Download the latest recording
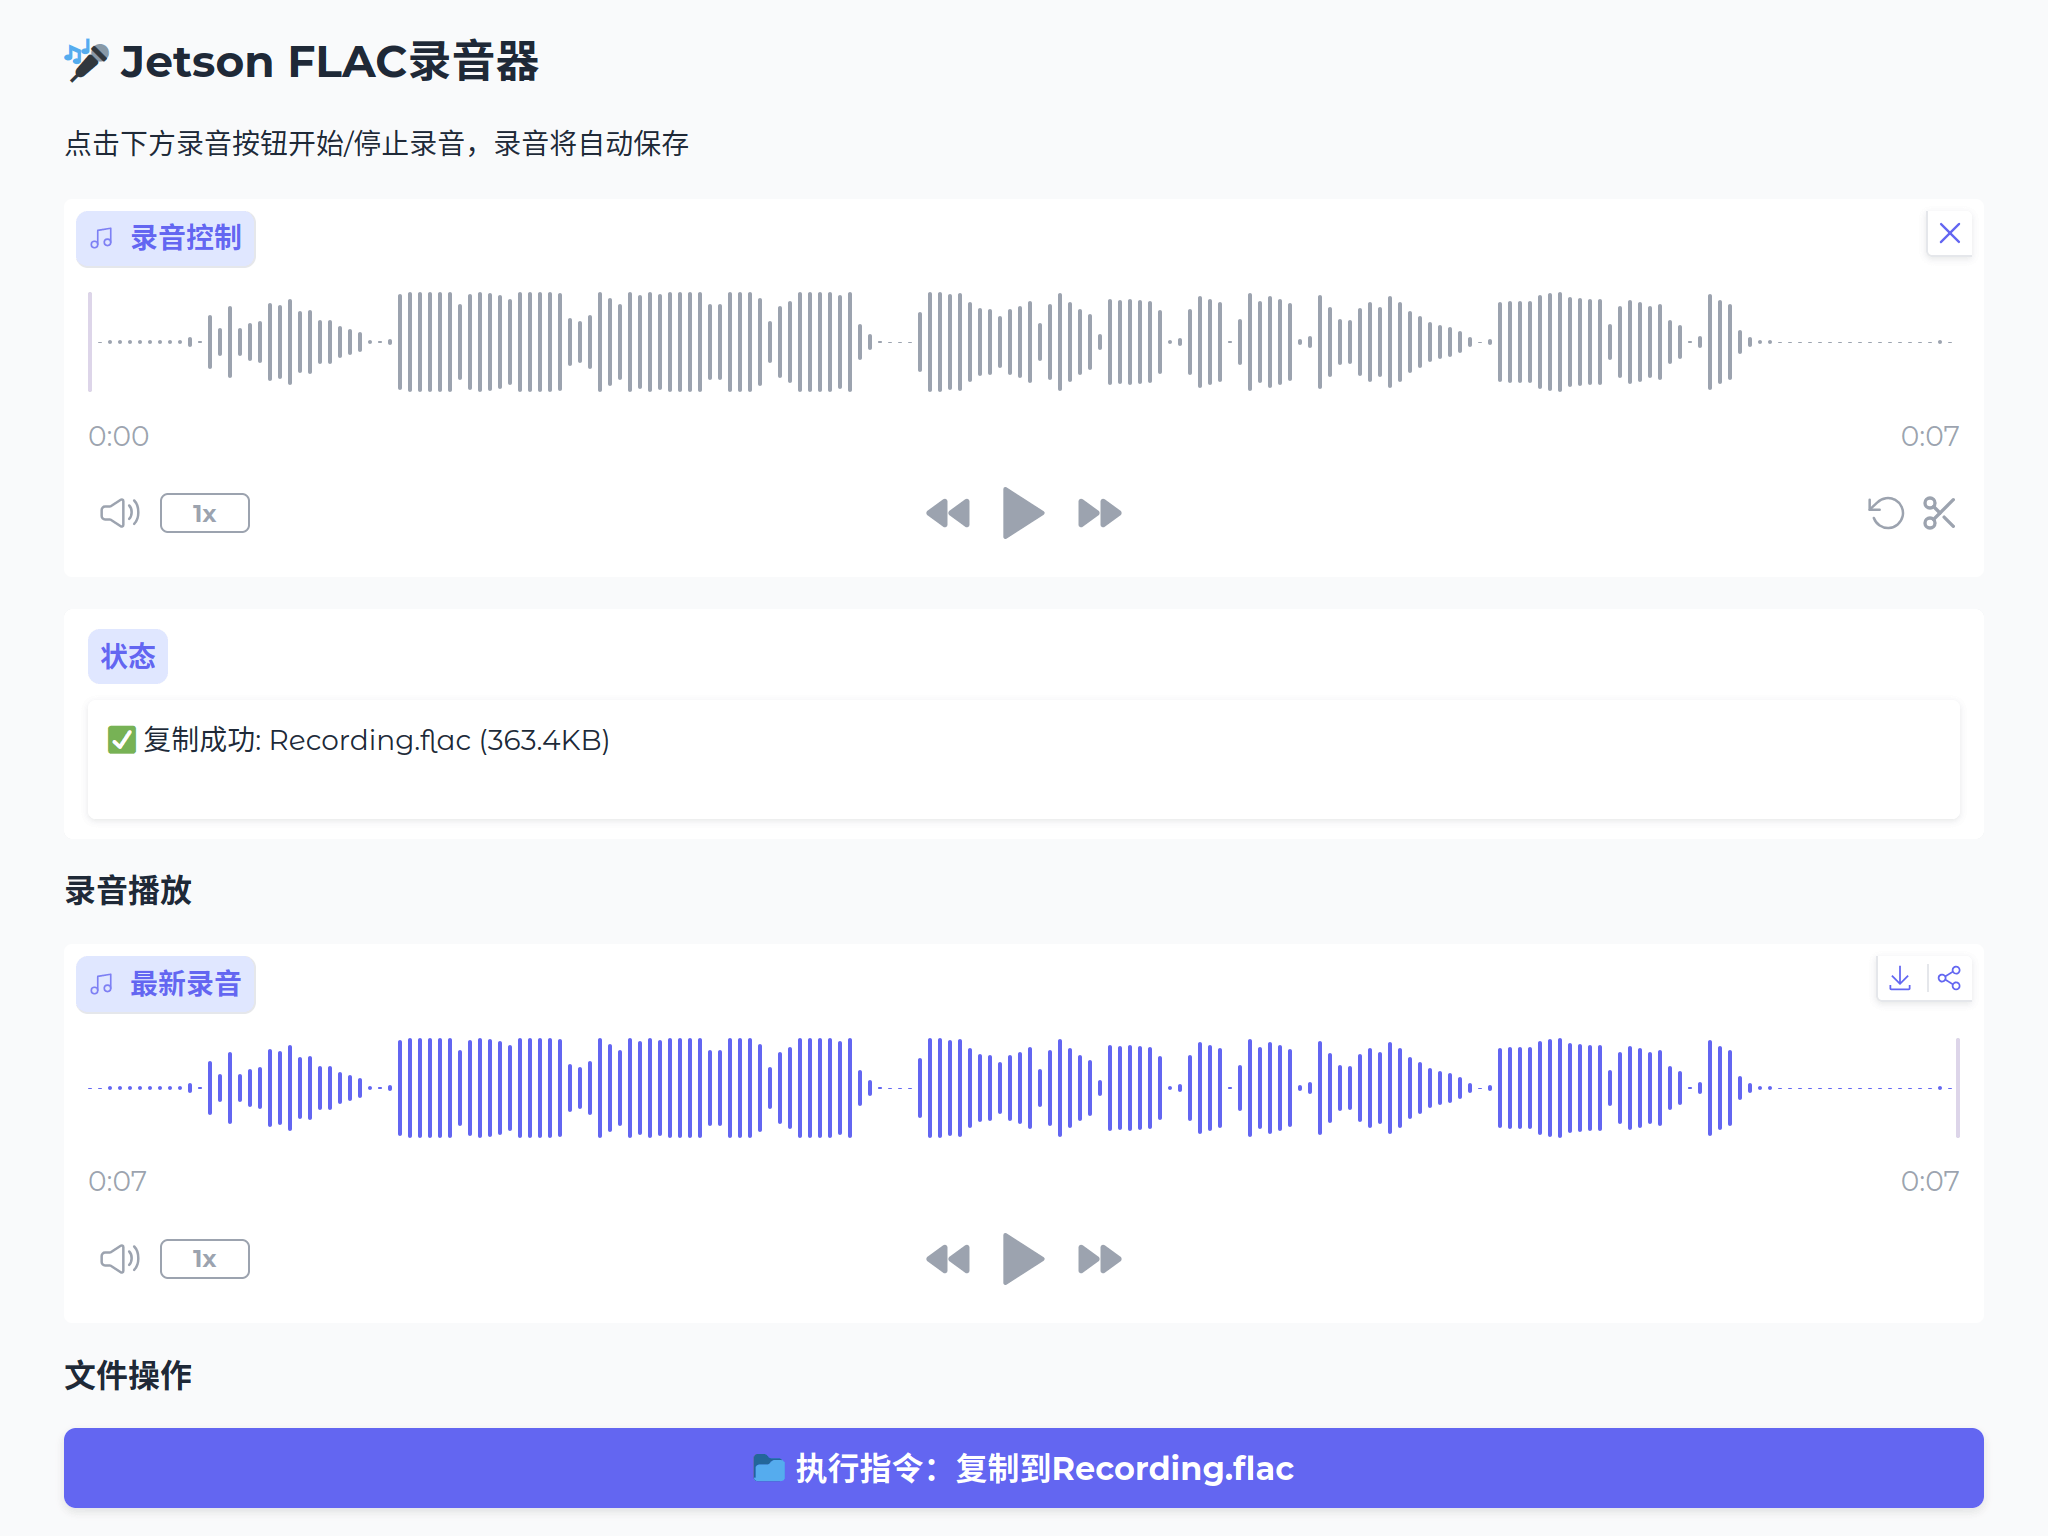Image resolution: width=2048 pixels, height=1536 pixels. 1899,978
